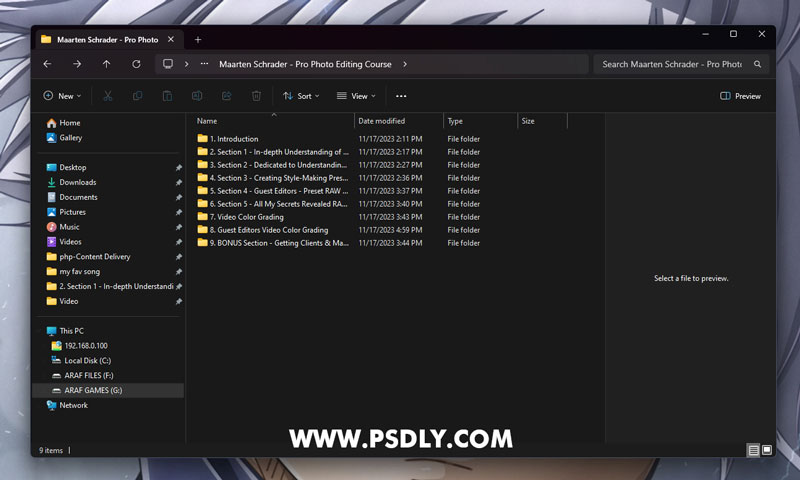
Task: Expand the This PC tree node
Action: point(39,331)
